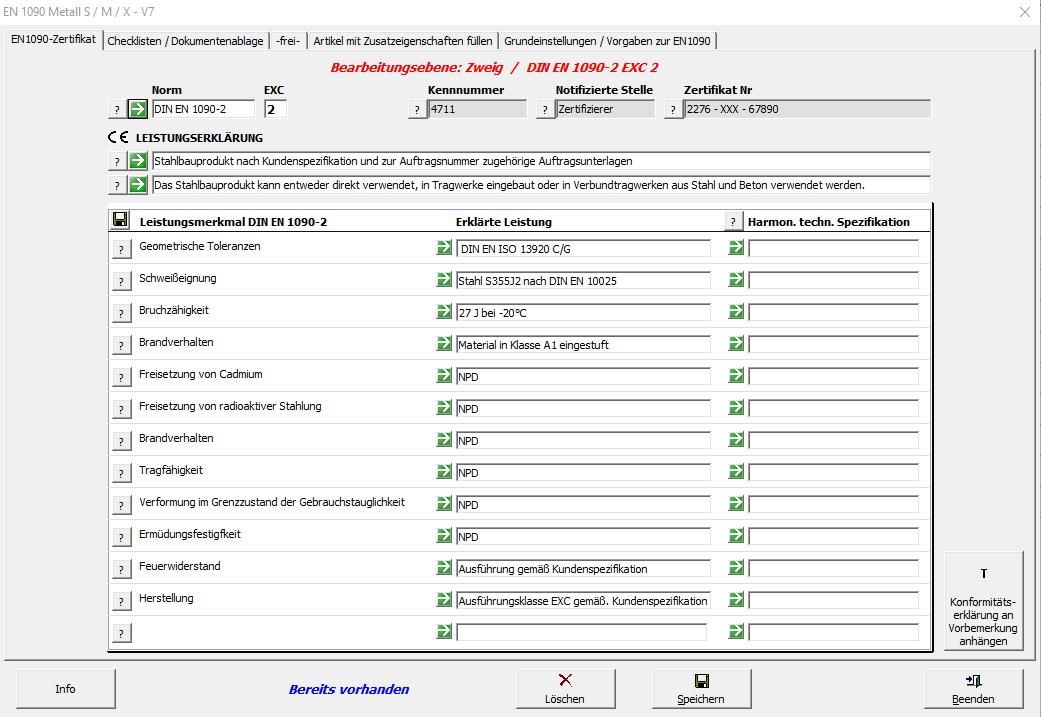This screenshot has width=1041, height=717.
Task: Open help for Bruchzähigkeit row
Action: pos(121,313)
